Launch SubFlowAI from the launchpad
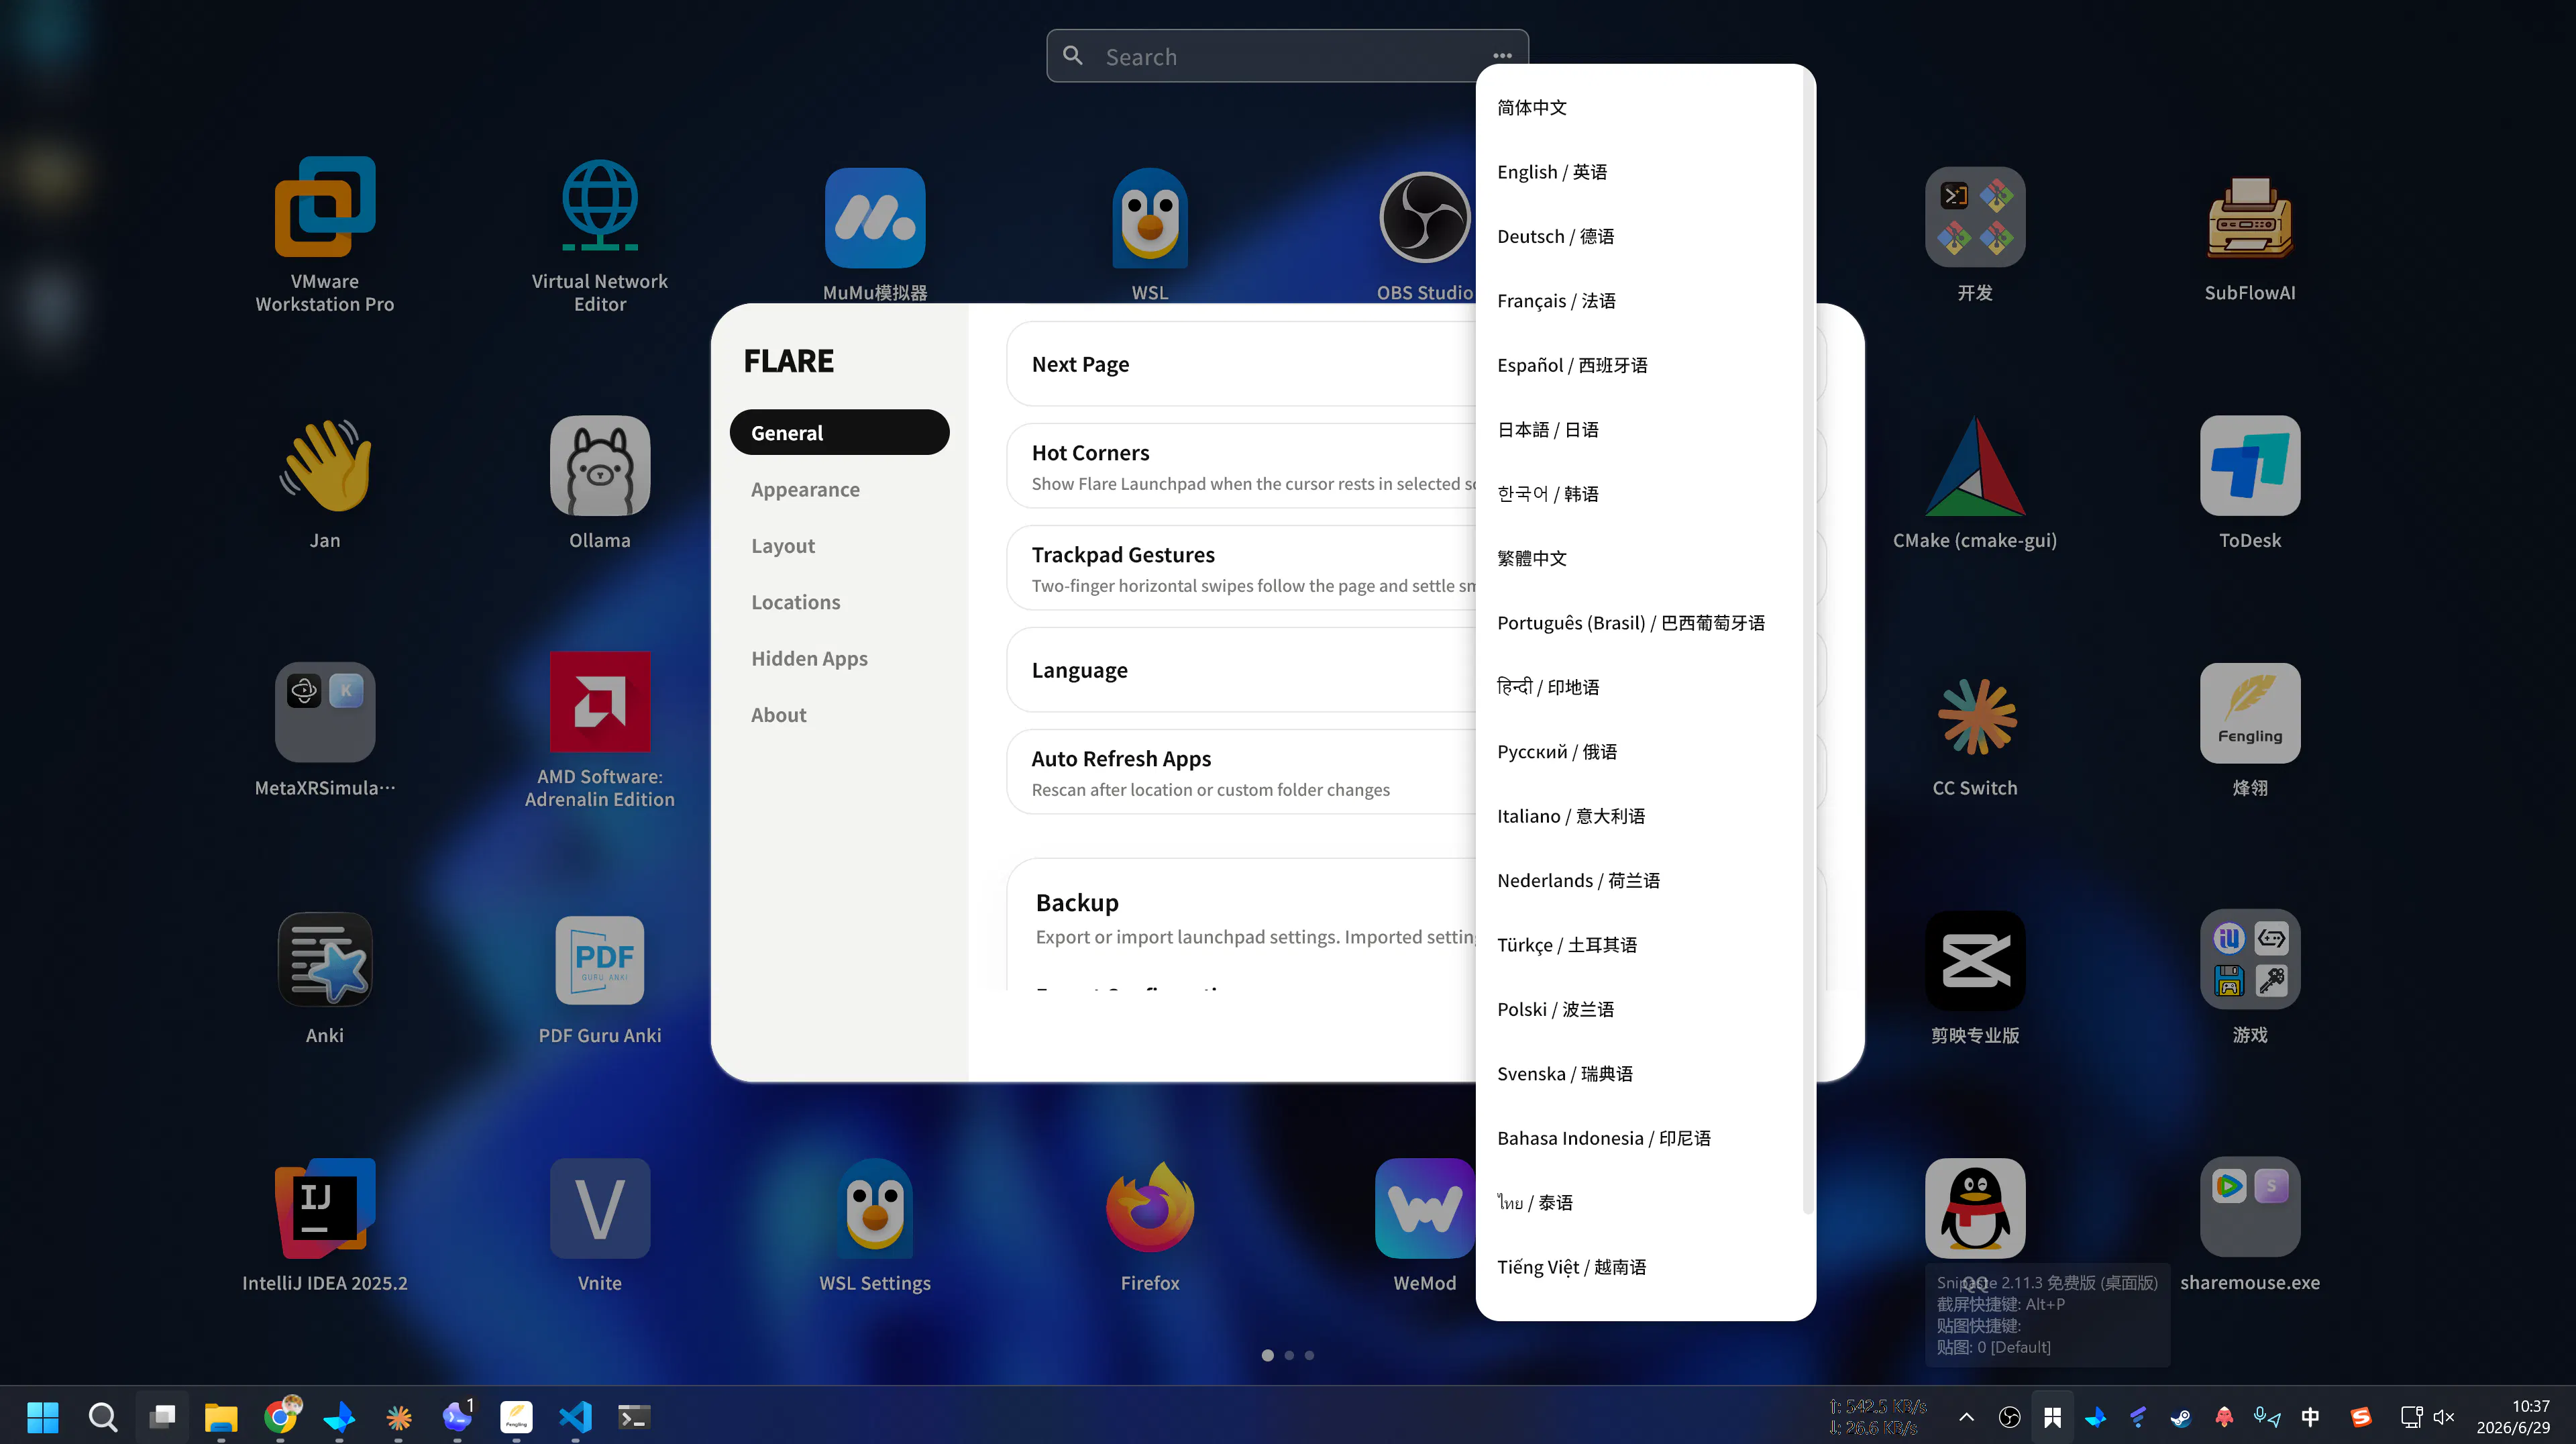 tap(2250, 218)
